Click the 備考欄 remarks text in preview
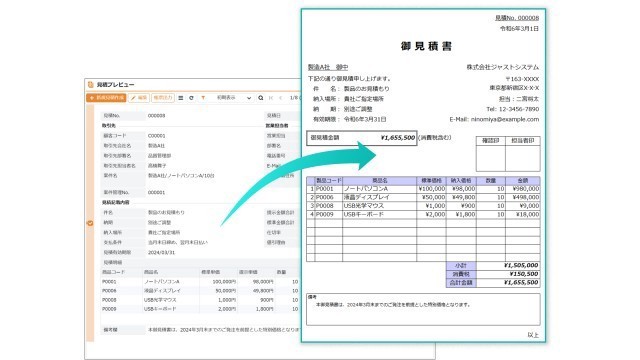Screen dimensions: 640x360 tap(224, 329)
